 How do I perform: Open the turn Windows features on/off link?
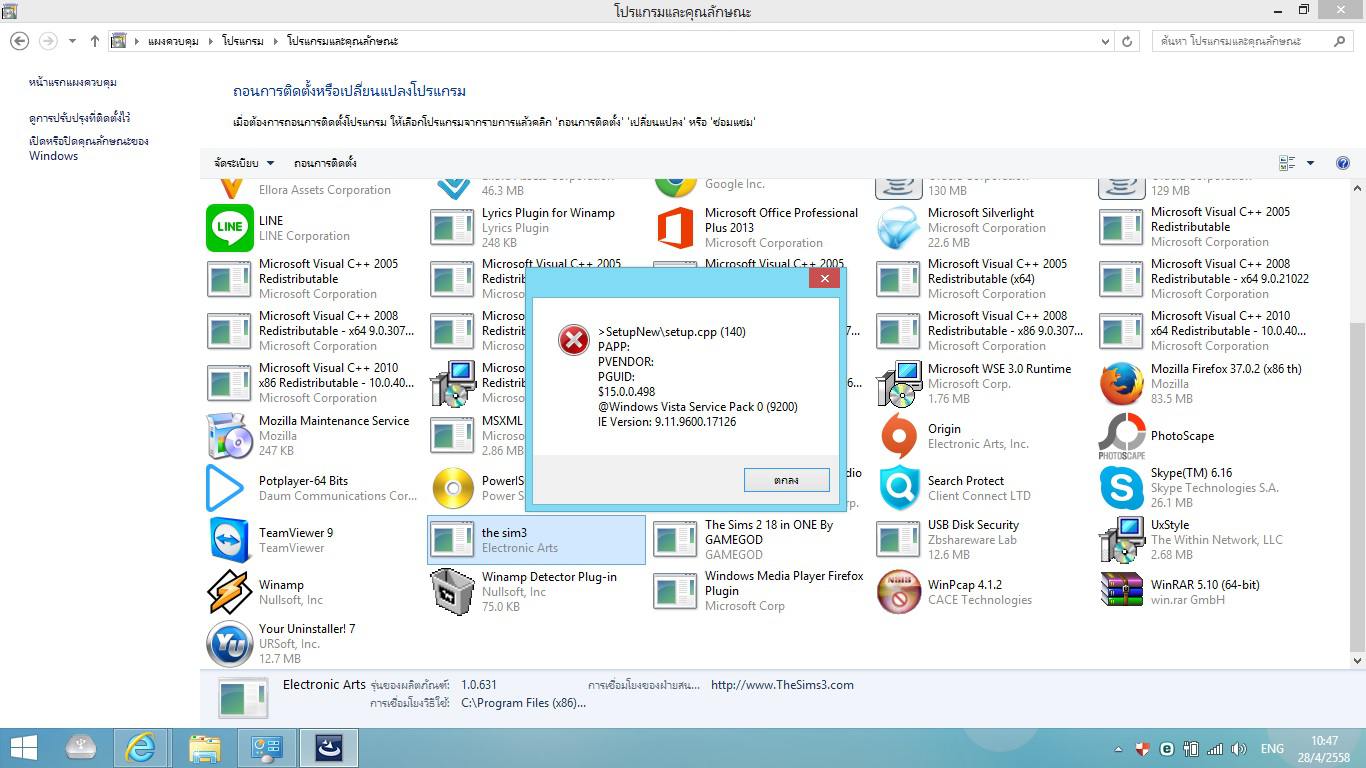coord(89,148)
